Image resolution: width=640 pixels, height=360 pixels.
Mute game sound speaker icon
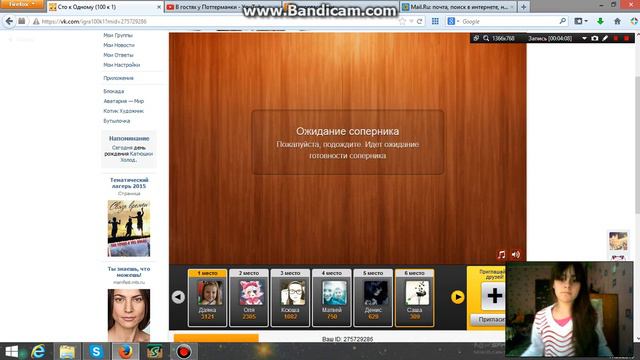[516, 255]
